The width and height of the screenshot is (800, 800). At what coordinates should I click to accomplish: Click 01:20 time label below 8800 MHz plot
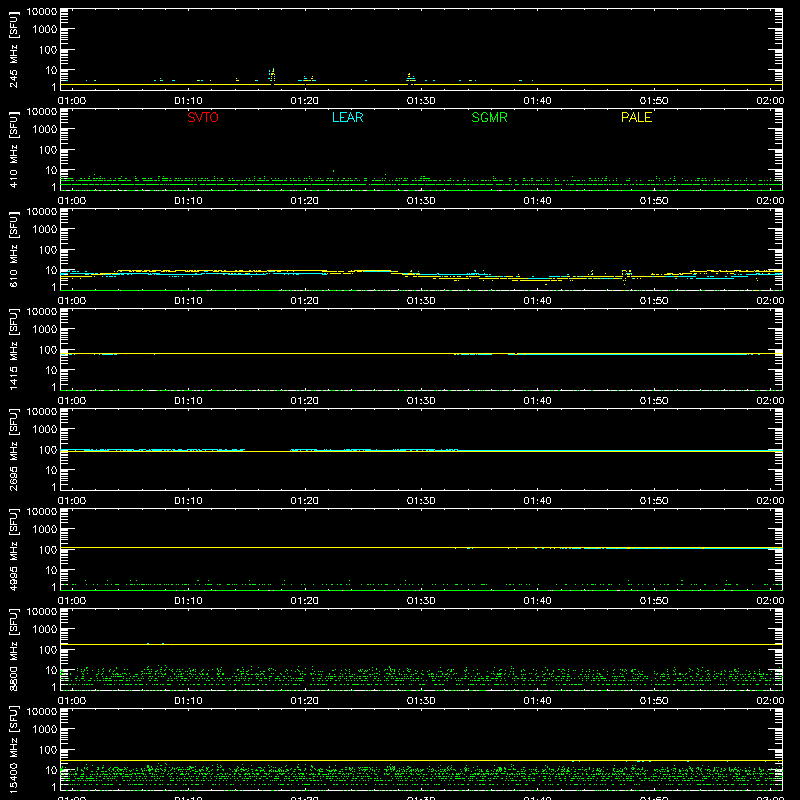(305, 701)
